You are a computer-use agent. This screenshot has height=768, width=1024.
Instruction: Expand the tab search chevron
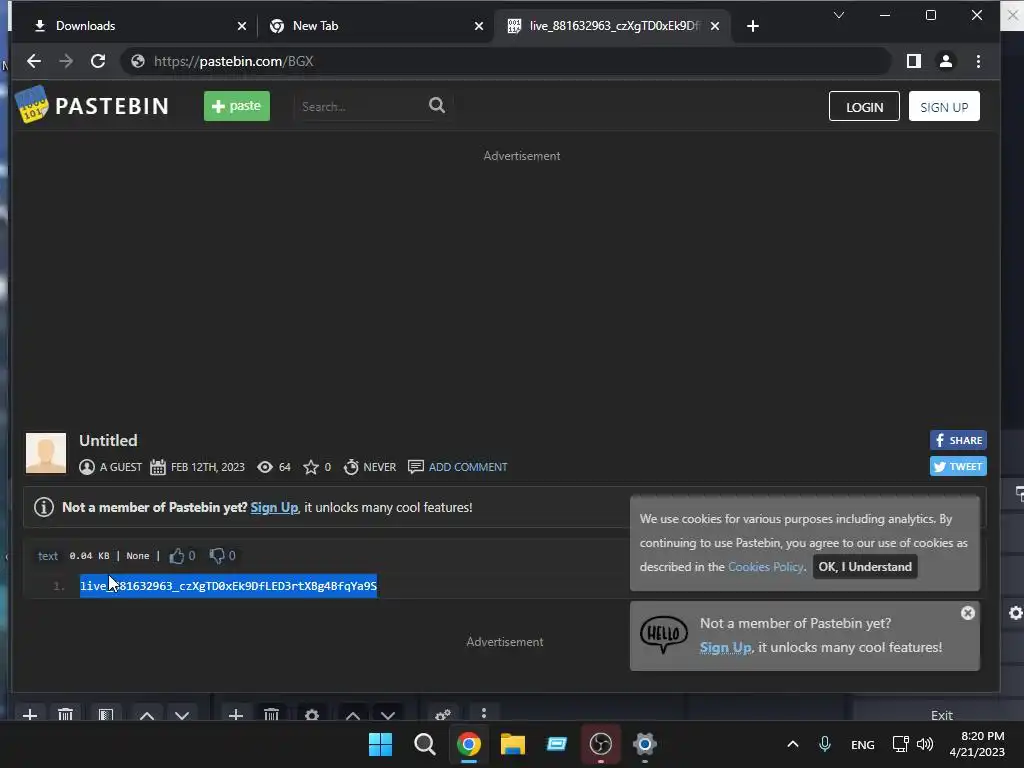point(839,15)
